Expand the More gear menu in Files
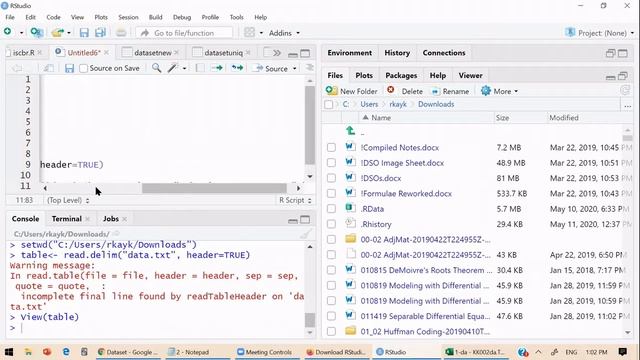Image resolution: width=640 pixels, height=360 pixels. [499, 91]
